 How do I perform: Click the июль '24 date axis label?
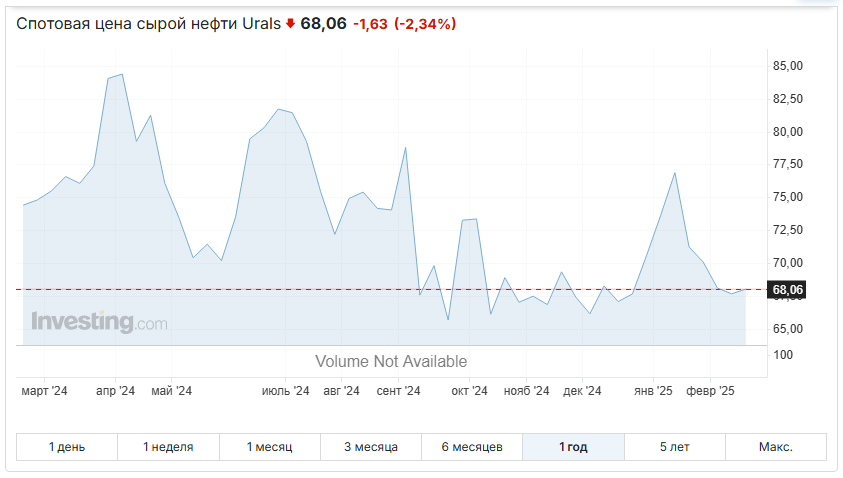tap(285, 391)
